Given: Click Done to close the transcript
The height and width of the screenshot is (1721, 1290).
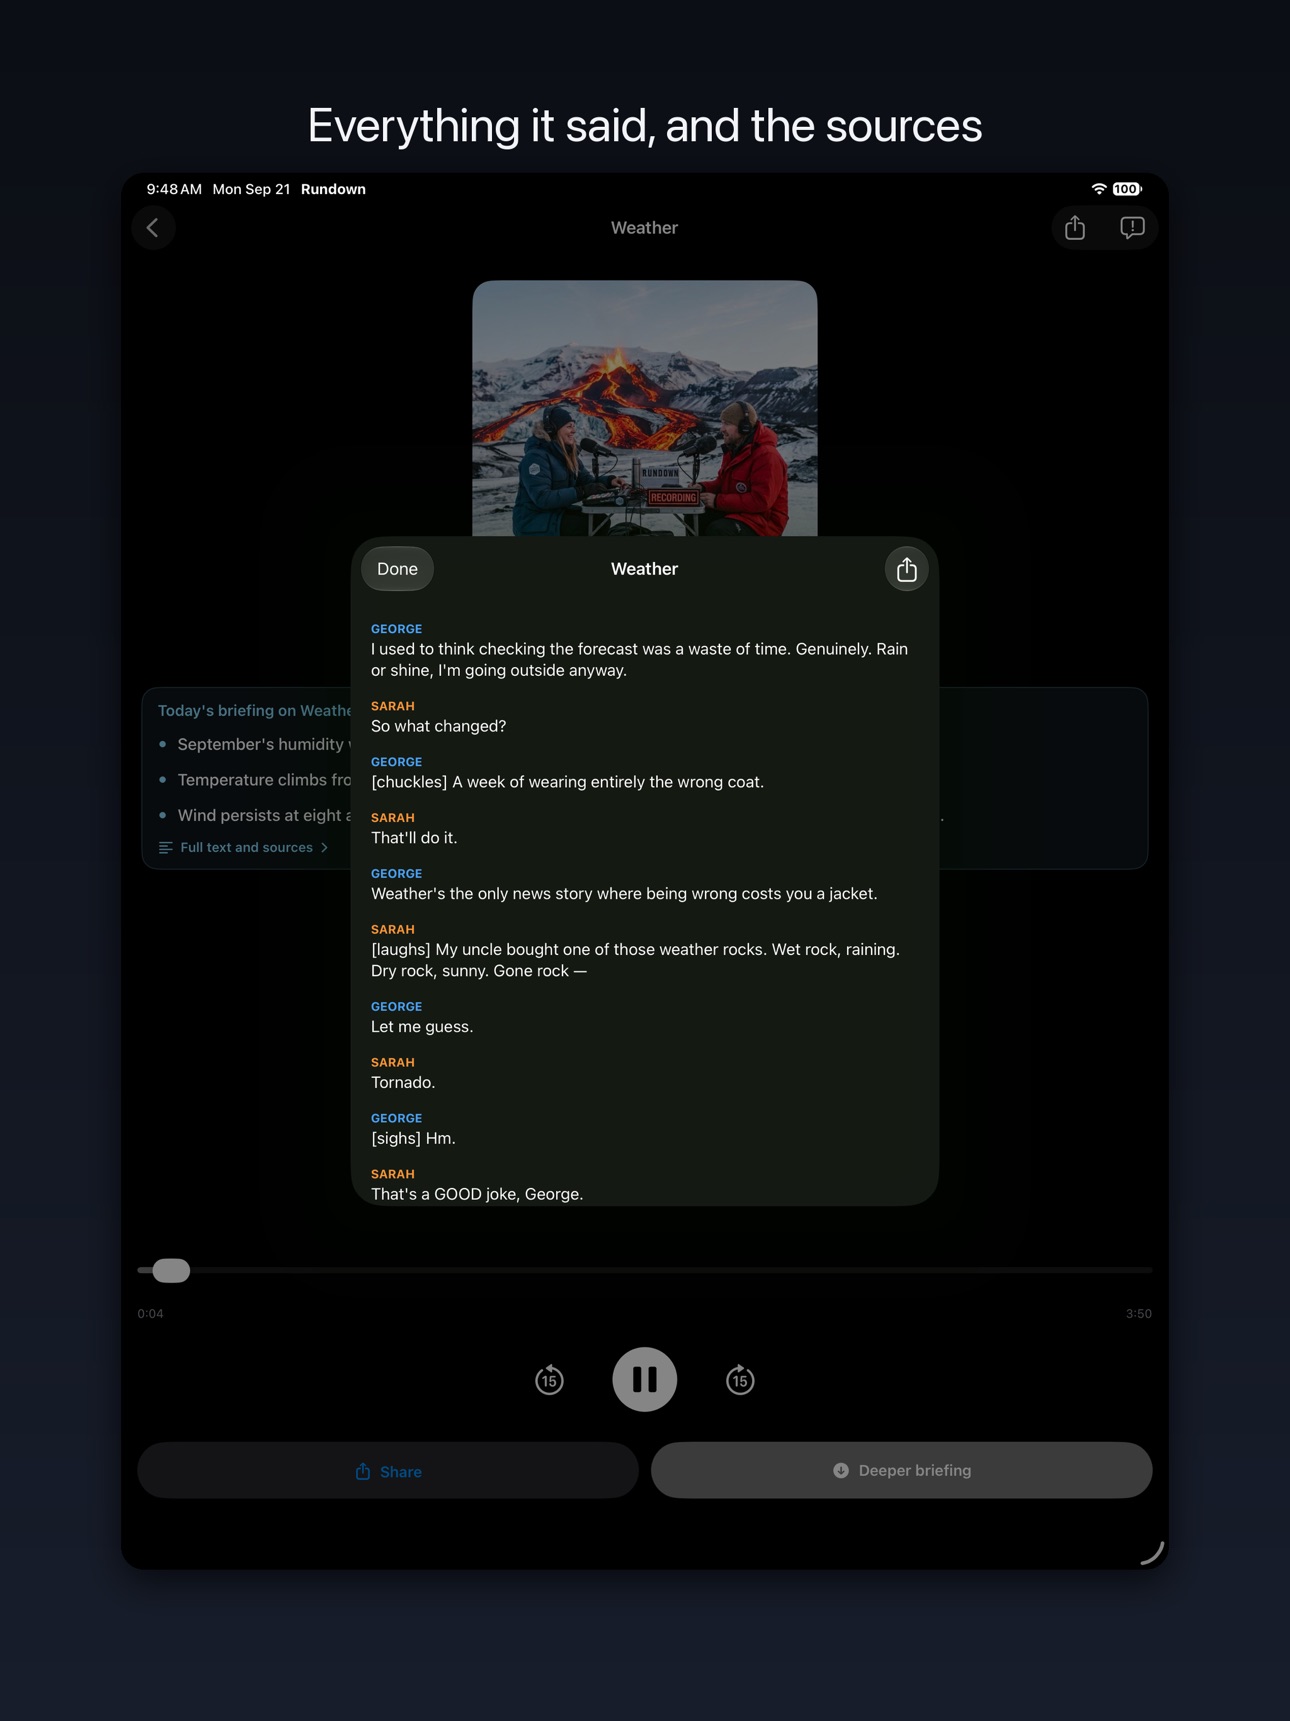Looking at the screenshot, I should point(397,569).
